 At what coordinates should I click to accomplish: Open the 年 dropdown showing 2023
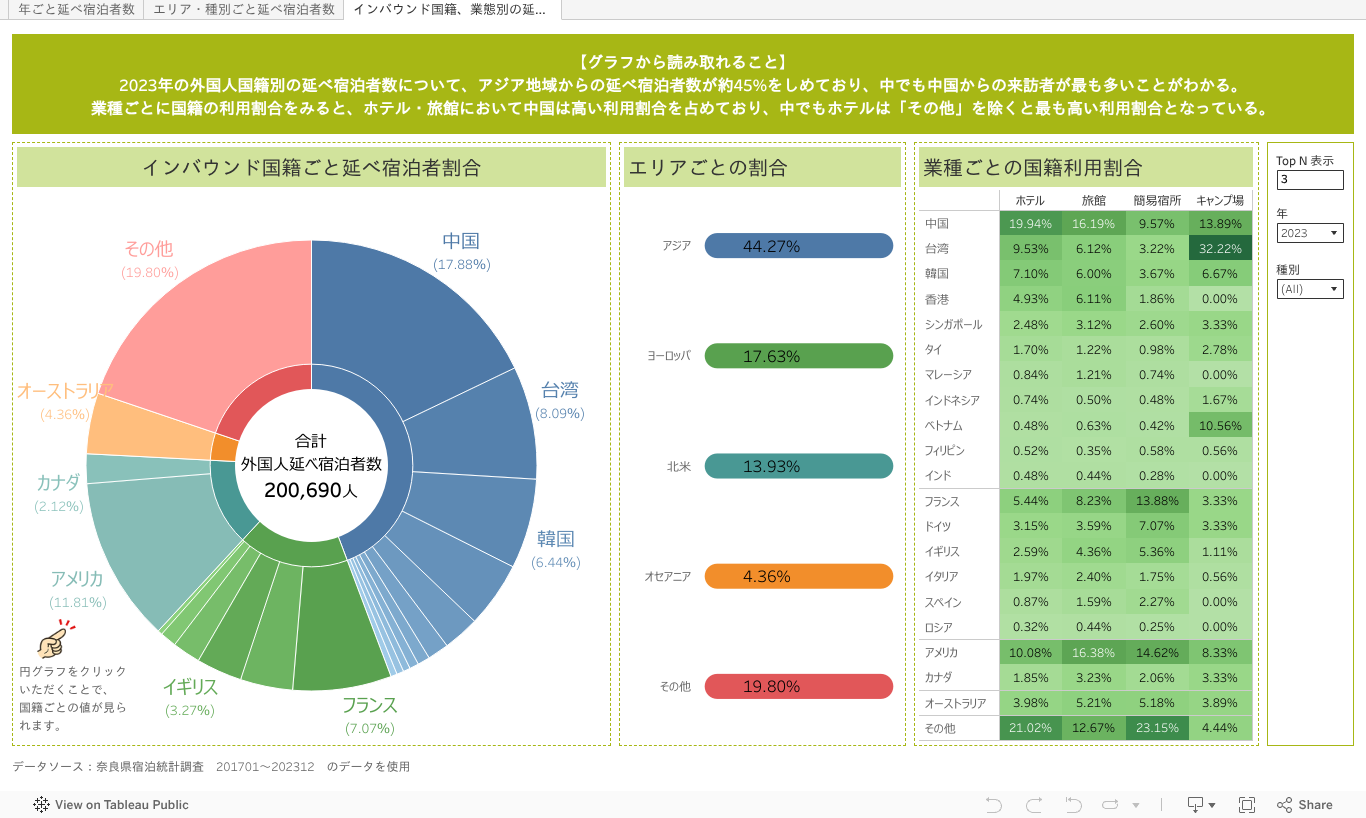coord(1310,233)
